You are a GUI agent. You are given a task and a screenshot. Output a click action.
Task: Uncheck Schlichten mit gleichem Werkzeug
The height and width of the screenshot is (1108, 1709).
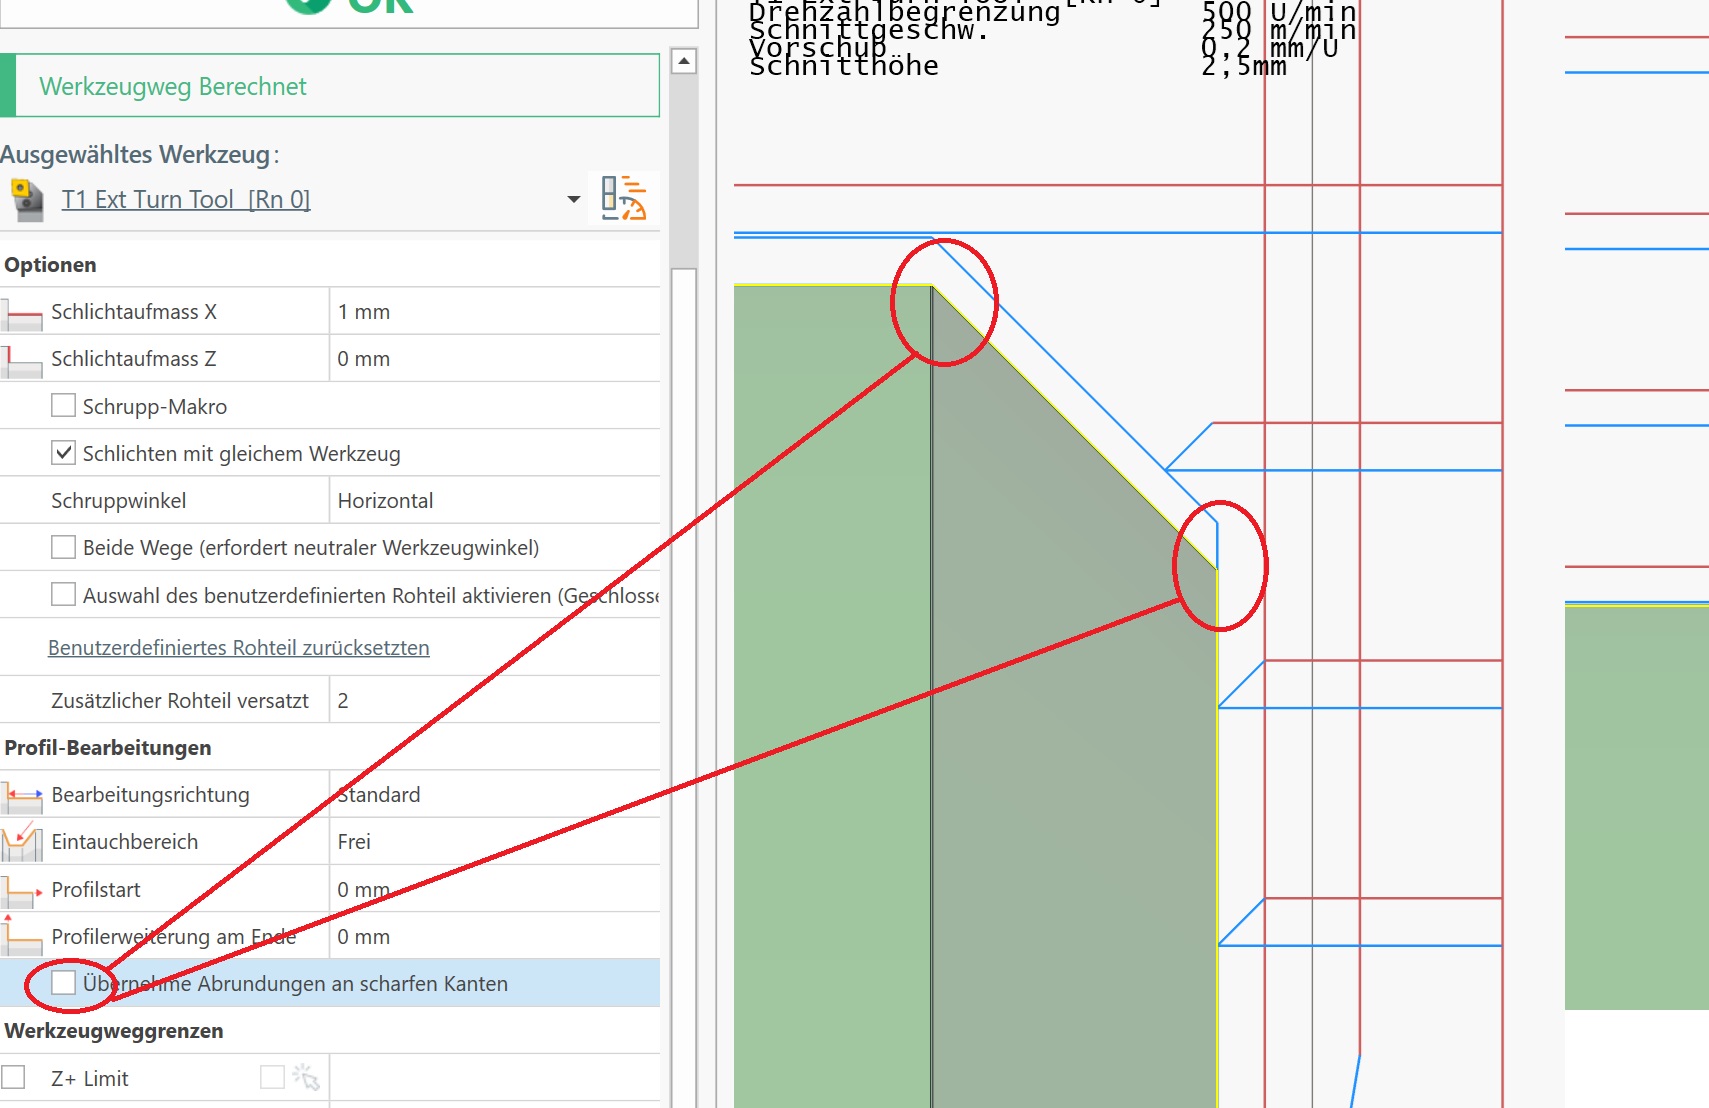pyautogui.click(x=63, y=453)
